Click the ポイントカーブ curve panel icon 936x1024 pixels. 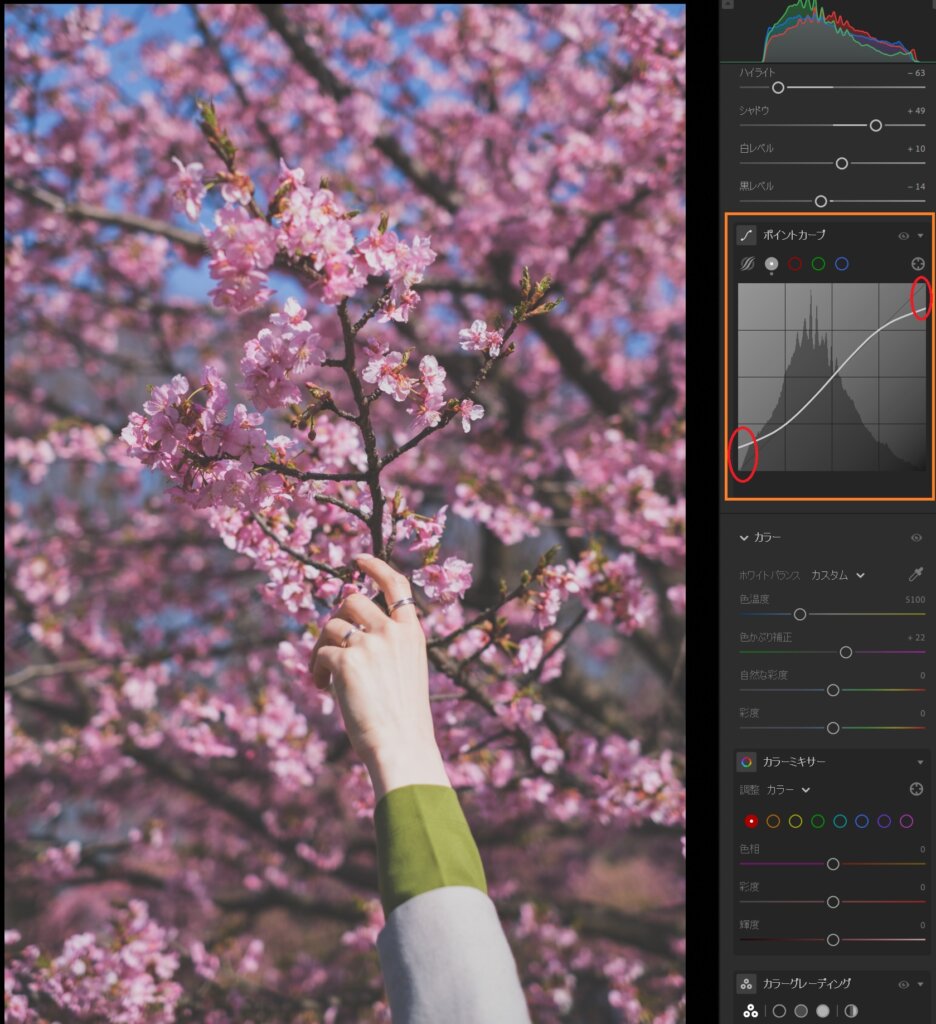point(747,235)
